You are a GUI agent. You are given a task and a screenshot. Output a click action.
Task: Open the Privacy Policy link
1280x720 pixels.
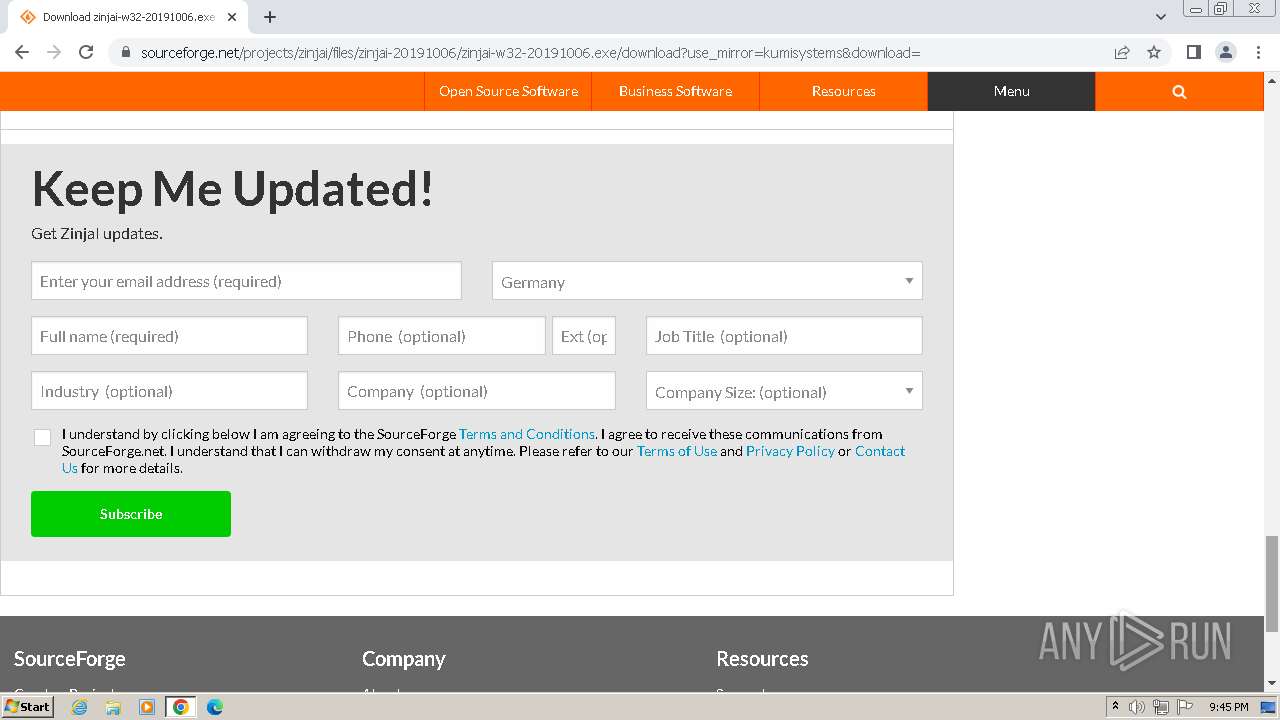coord(790,451)
